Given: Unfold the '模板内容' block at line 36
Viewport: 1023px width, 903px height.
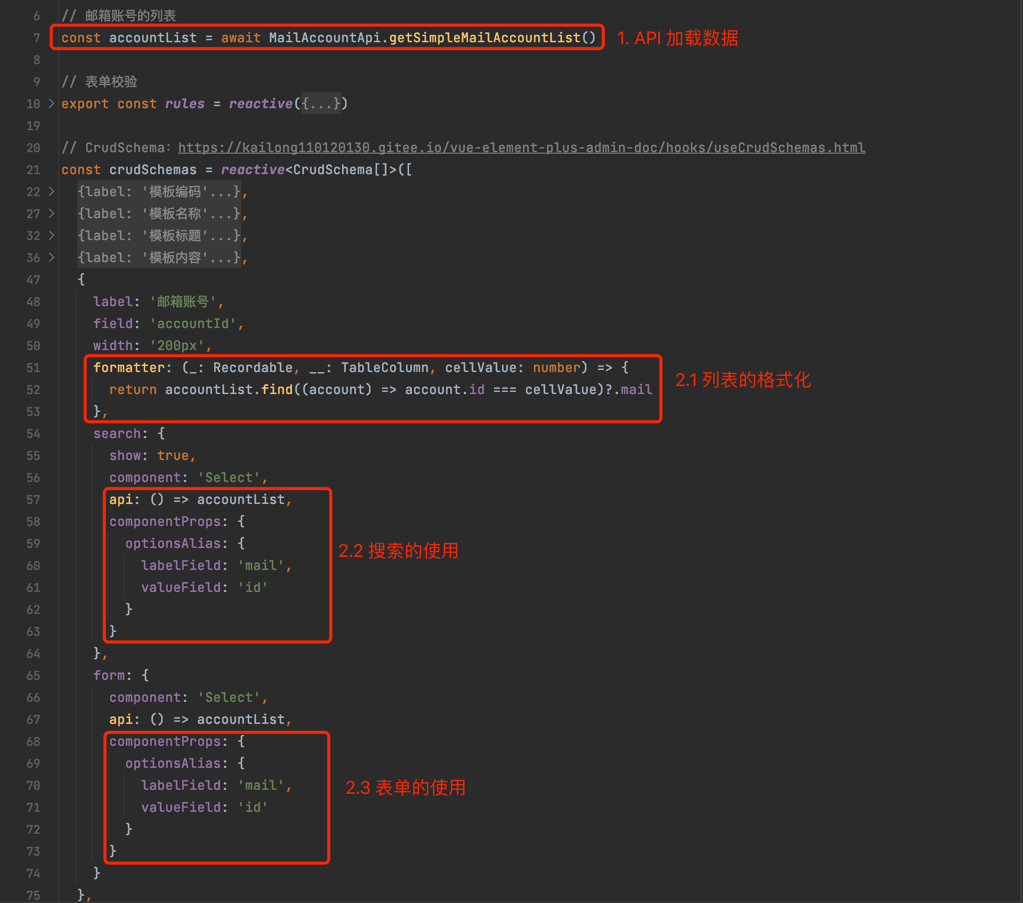Looking at the screenshot, I should pos(52,258).
